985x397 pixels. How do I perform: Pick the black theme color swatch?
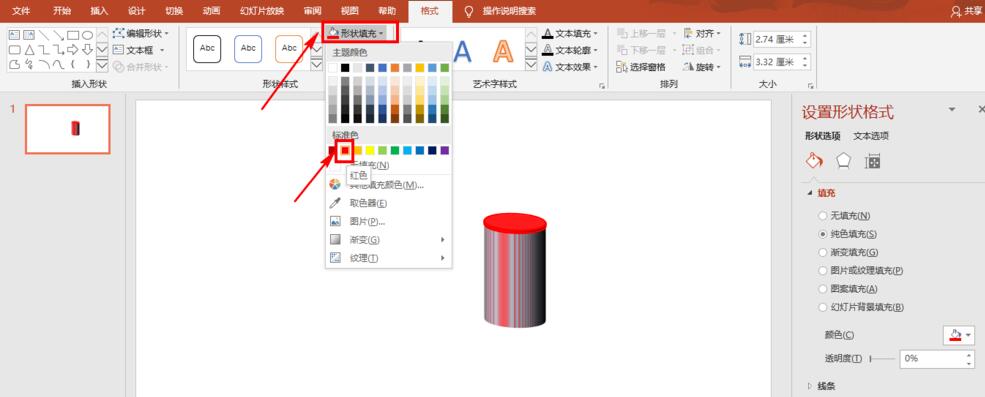click(x=345, y=68)
